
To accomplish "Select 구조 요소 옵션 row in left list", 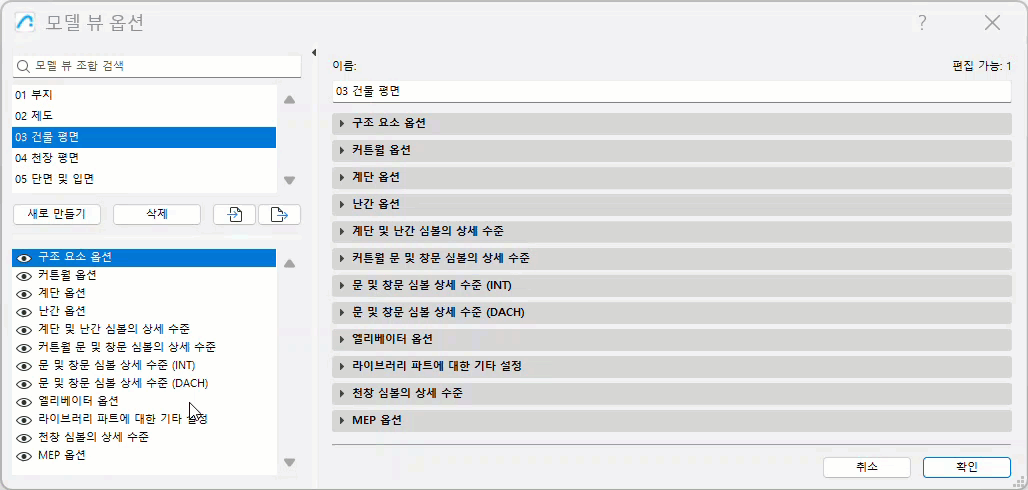I will pos(144,258).
